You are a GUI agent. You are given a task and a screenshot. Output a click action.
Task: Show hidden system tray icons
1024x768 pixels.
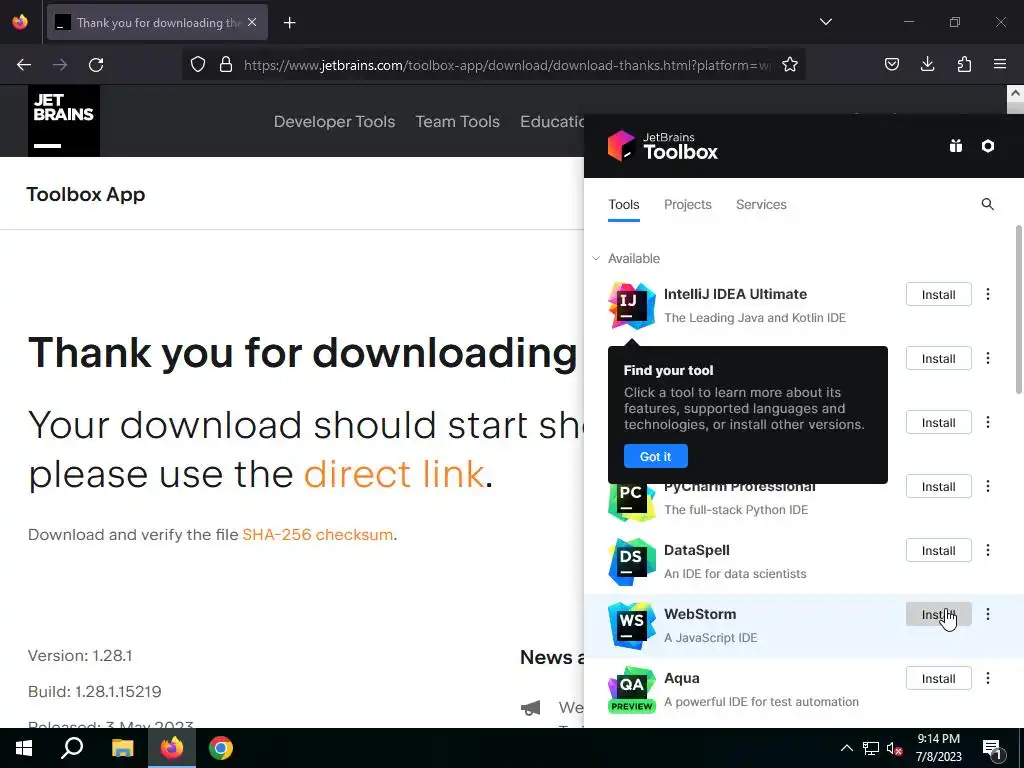[846, 748]
